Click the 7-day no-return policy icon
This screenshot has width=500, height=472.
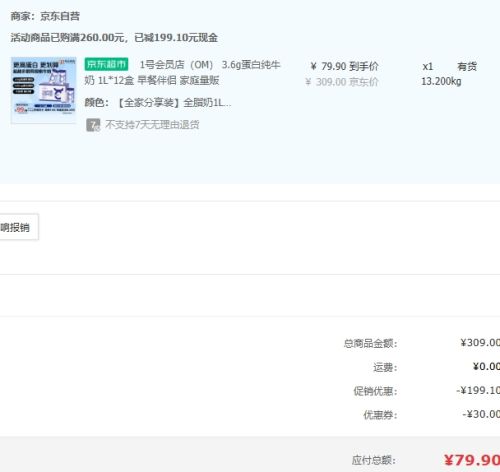pos(93,125)
